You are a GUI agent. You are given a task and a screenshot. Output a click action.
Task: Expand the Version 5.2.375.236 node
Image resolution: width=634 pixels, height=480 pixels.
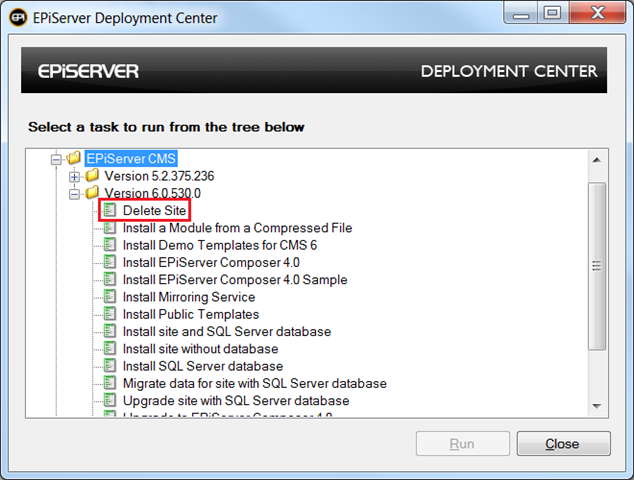(x=75, y=176)
